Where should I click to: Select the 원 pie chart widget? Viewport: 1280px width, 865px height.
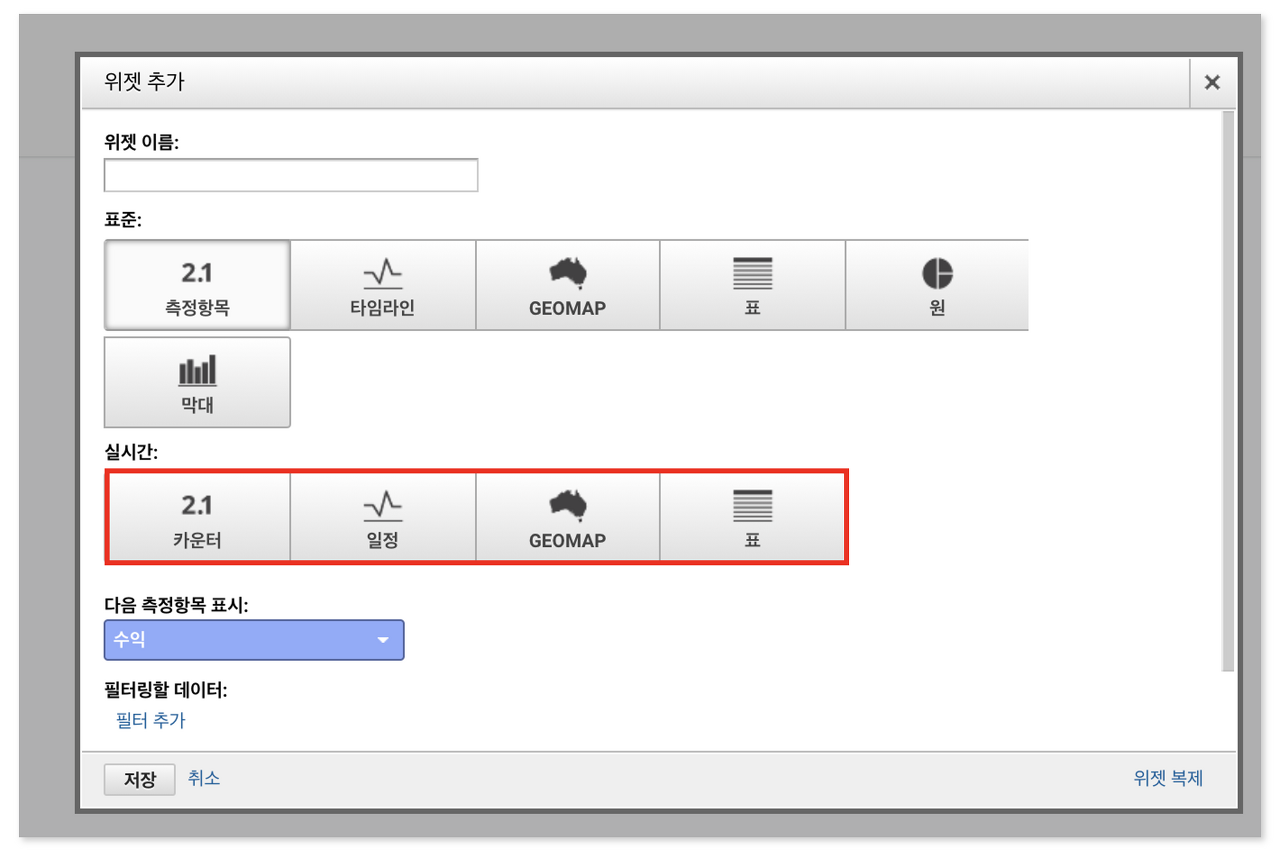tap(937, 285)
